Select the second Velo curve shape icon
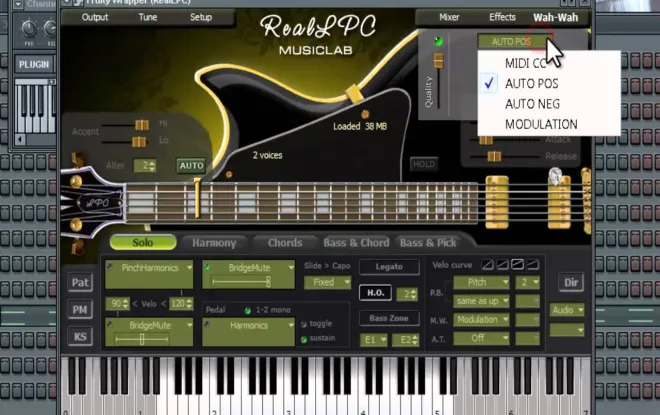This screenshot has width=660, height=415. pos(503,265)
